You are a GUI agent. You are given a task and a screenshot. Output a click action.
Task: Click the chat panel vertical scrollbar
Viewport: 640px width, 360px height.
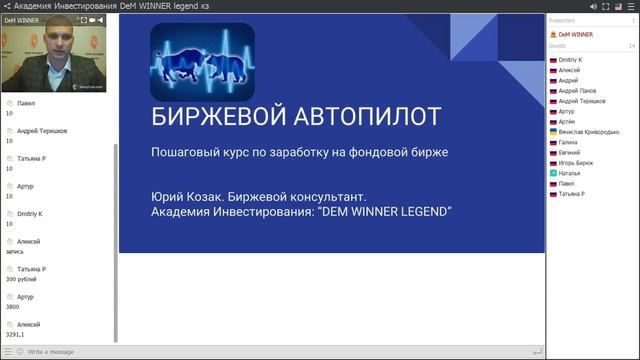pos(116,243)
